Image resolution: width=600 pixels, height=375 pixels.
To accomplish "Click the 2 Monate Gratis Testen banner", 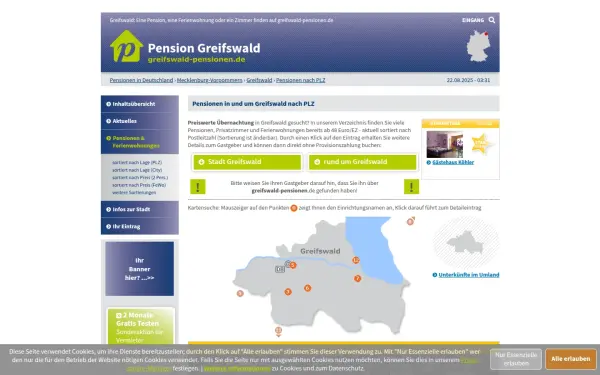I will pos(141,326).
